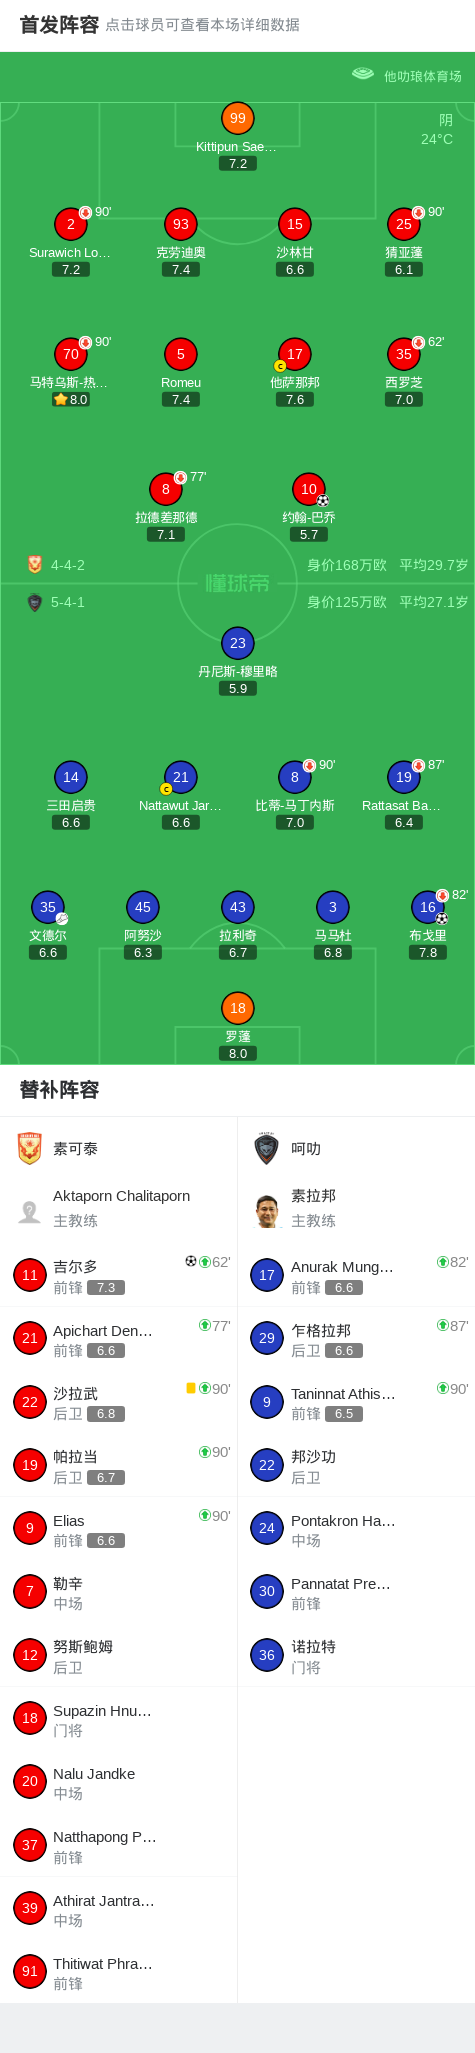Open number 23 丹尼斯-穆里略 stats
The width and height of the screenshot is (475, 2053).
click(x=238, y=643)
